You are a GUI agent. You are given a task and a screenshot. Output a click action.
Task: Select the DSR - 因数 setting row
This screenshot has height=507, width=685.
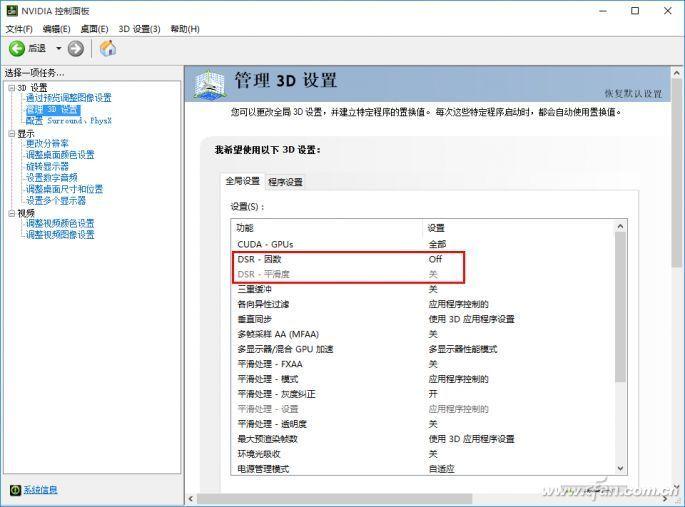[422, 259]
